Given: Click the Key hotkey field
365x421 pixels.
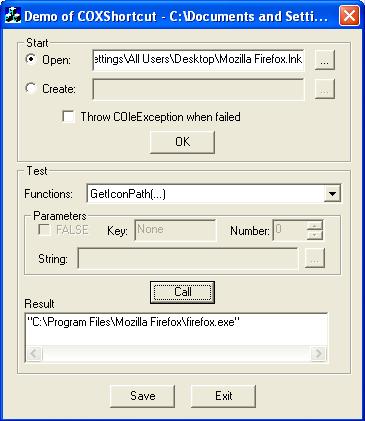Looking at the screenshot, I should pyautogui.click(x=175, y=230).
